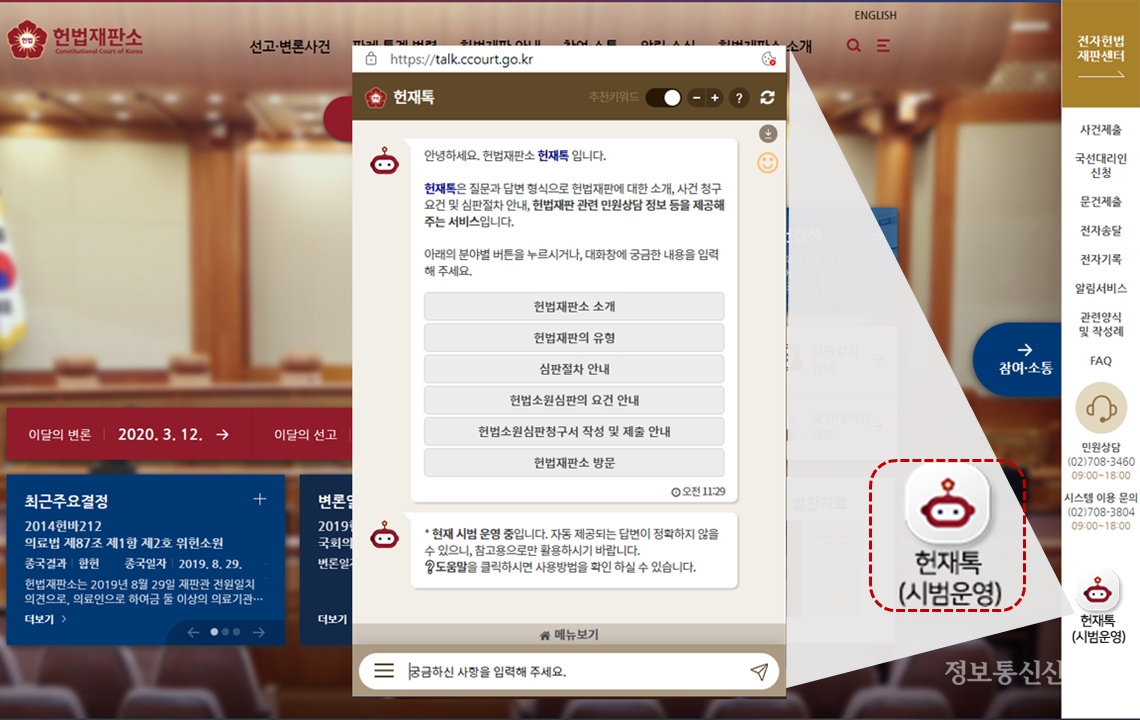Open the site search magnifier icon
Image resolution: width=1140 pixels, height=720 pixels.
tap(852, 45)
